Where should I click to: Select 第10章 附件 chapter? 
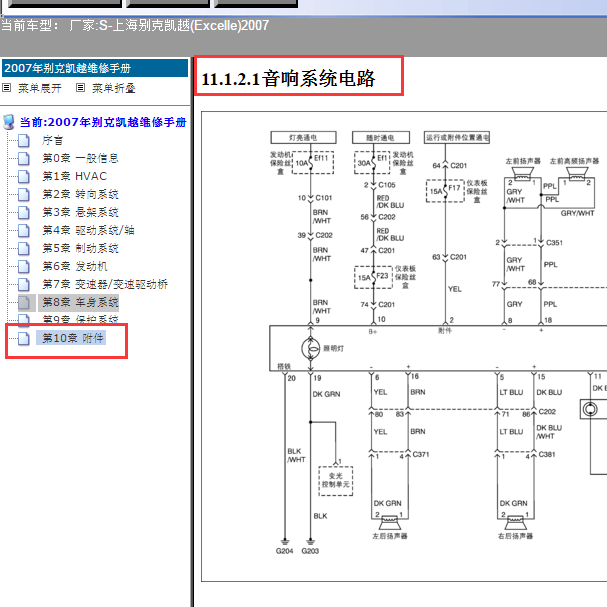(72, 338)
